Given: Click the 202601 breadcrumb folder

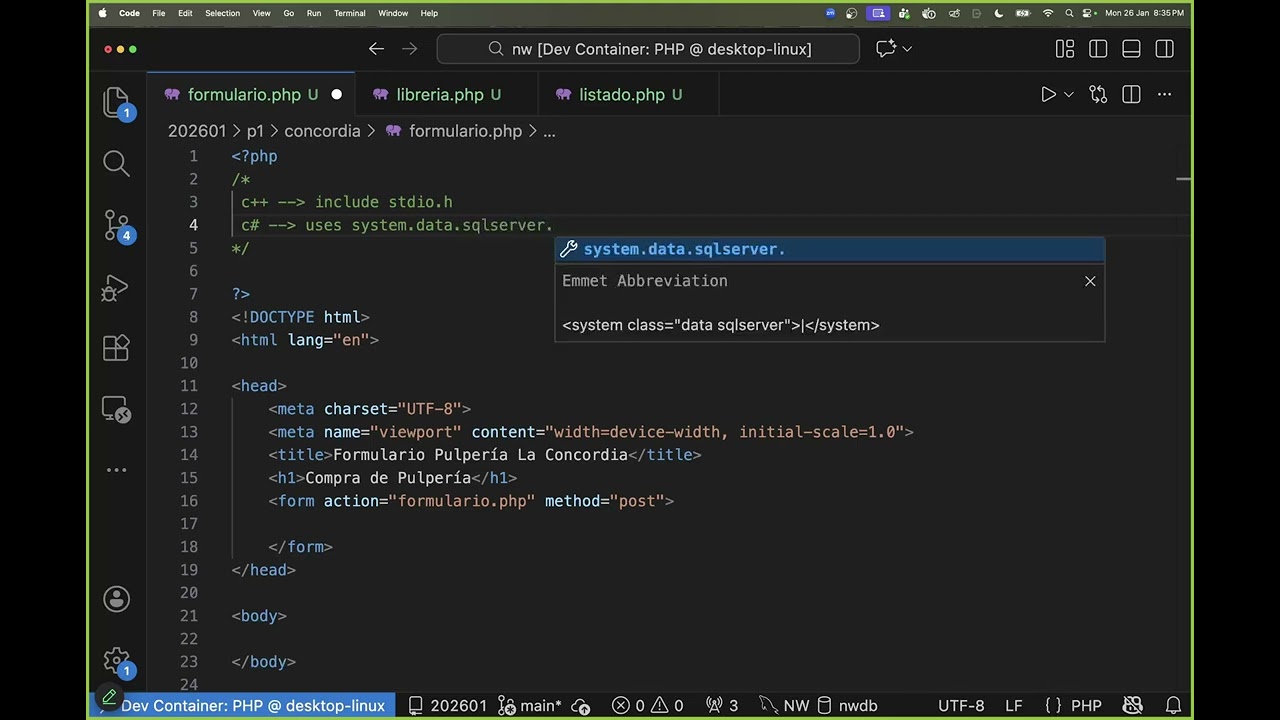Looking at the screenshot, I should coord(197,131).
